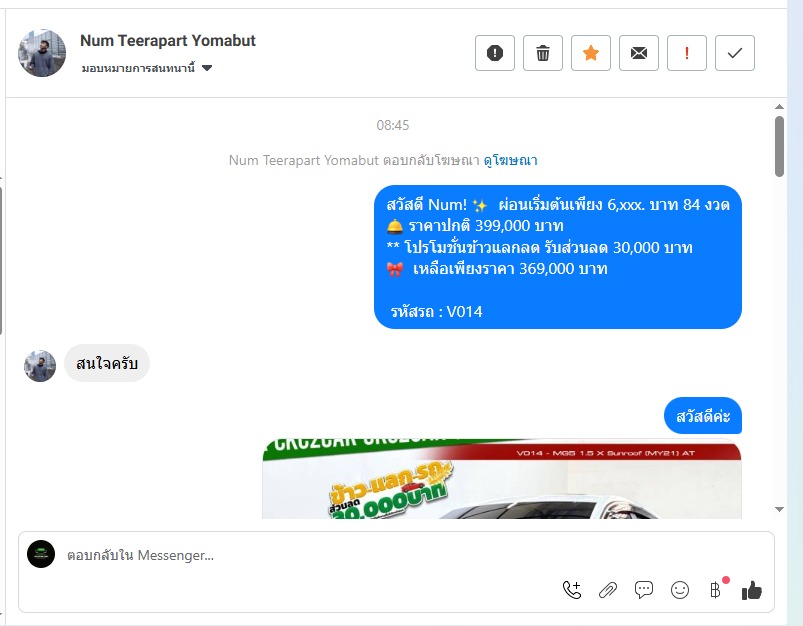This screenshot has width=803, height=626.
Task: Attach a file with paperclip icon
Action: [608, 590]
